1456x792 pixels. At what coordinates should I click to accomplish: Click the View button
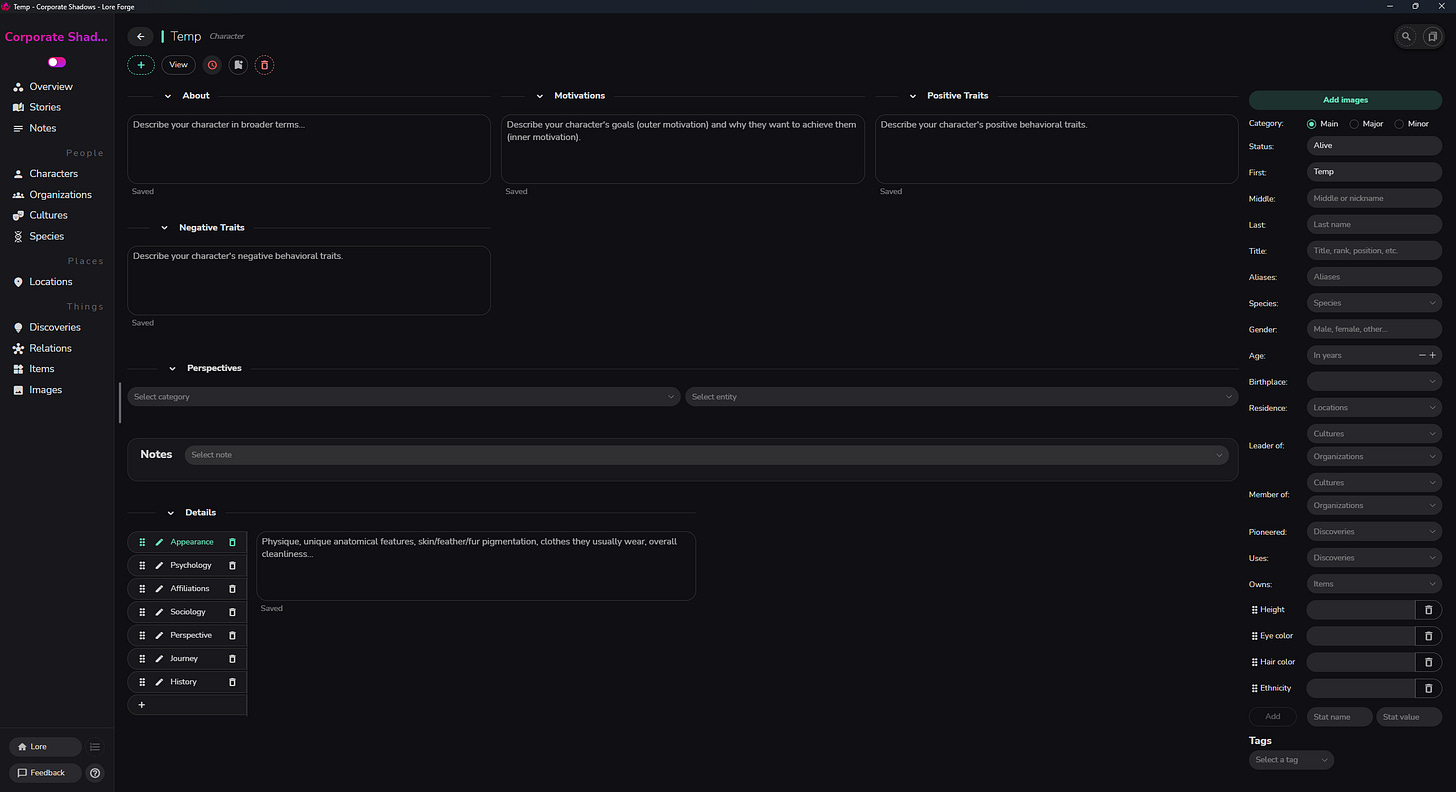click(x=178, y=64)
